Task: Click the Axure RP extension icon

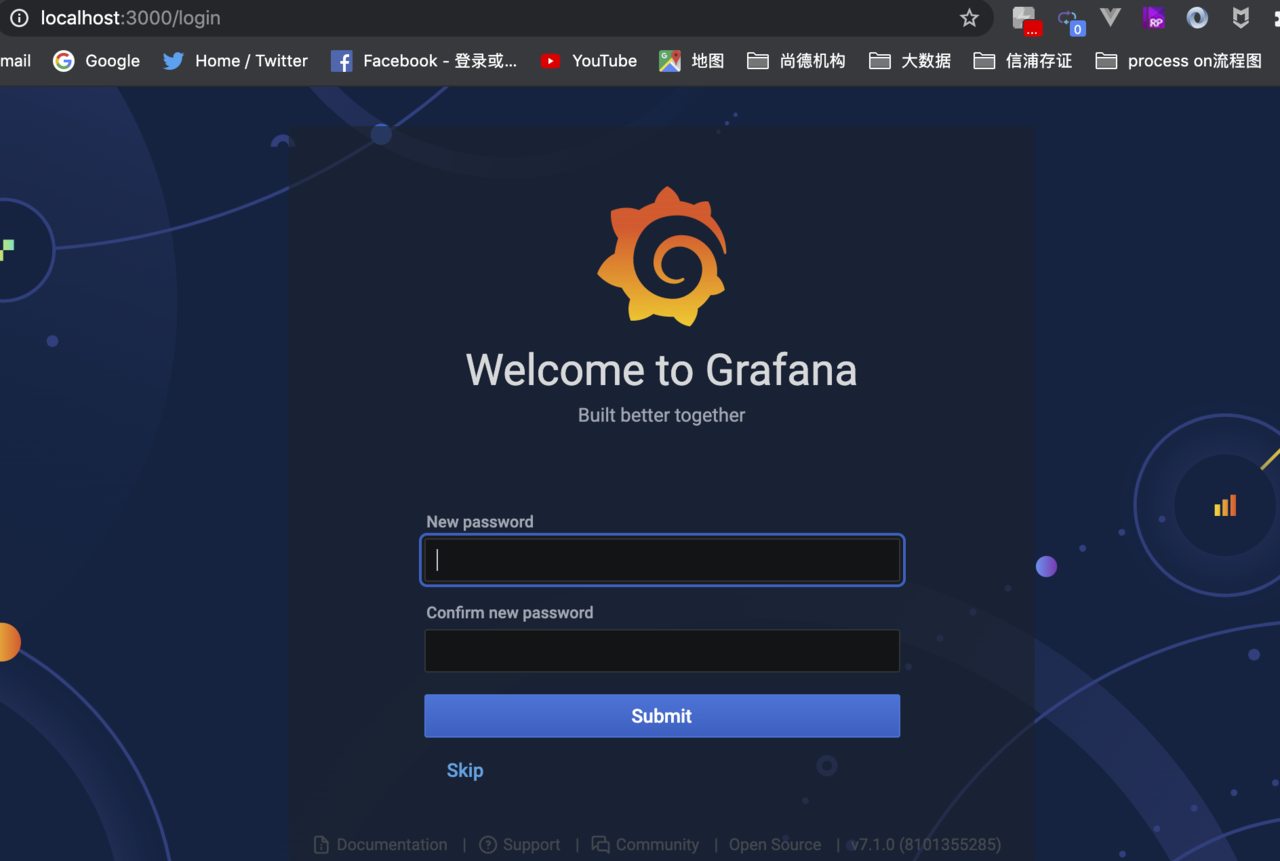Action: pos(1154,18)
